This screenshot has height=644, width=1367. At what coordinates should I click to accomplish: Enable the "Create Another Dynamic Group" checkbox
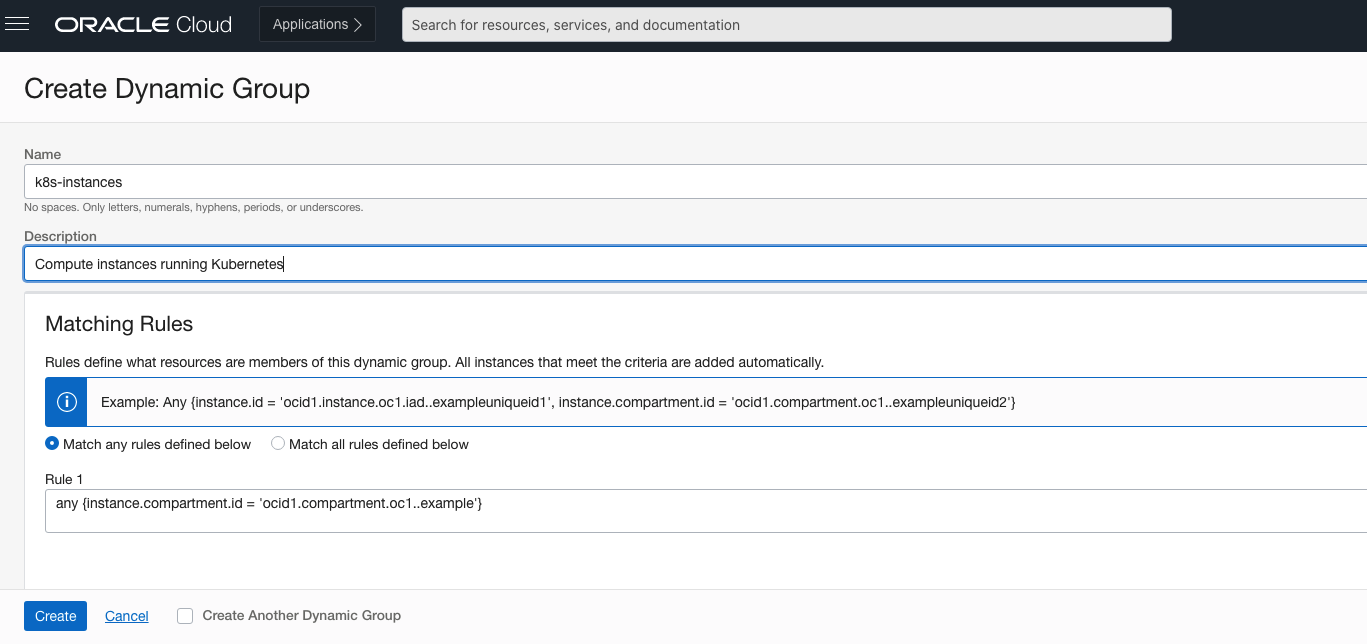[x=184, y=616]
